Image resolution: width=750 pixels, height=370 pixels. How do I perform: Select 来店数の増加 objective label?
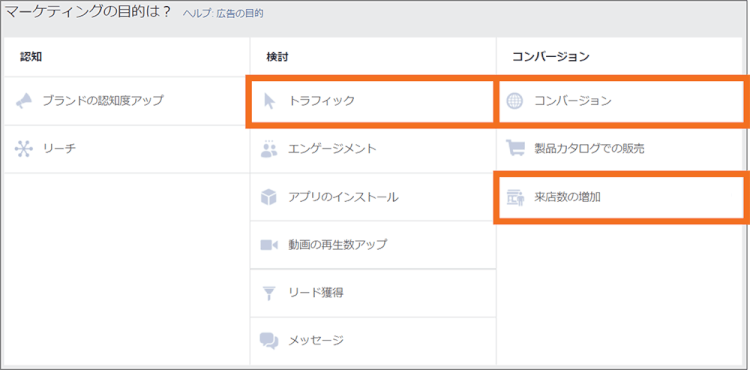pyautogui.click(x=567, y=197)
